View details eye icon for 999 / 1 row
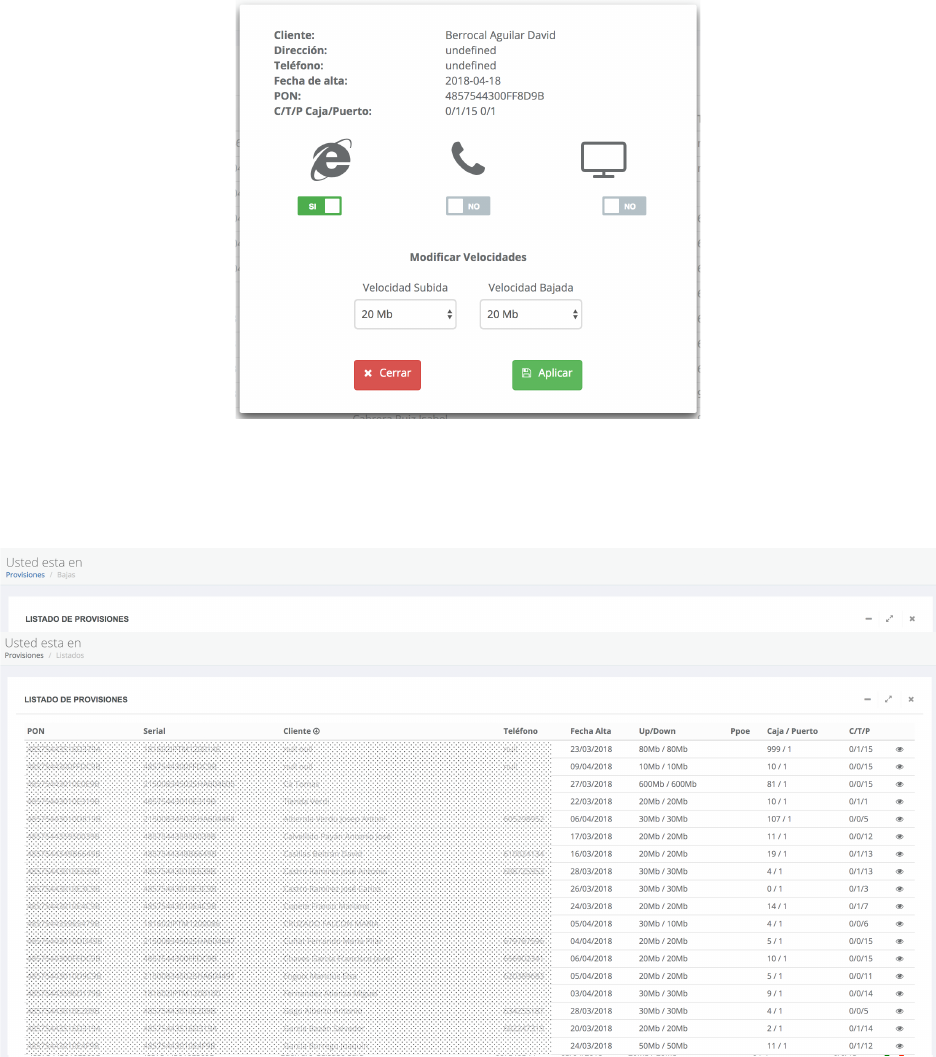936x1057 pixels. pos(900,750)
